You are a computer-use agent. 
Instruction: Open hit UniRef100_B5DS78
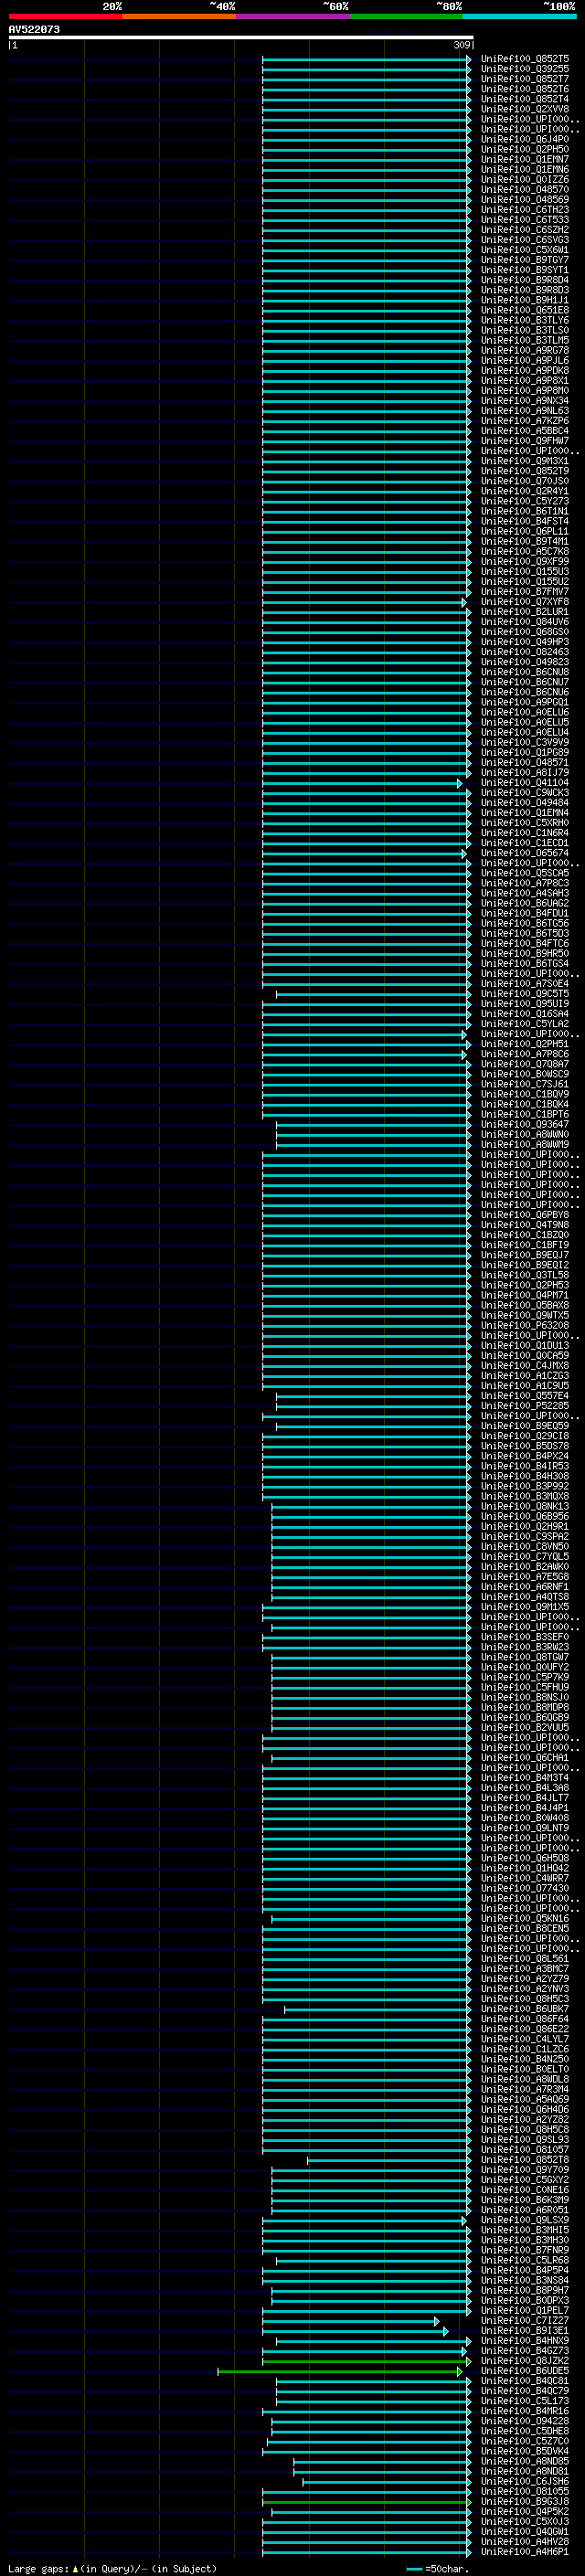click(x=524, y=1447)
